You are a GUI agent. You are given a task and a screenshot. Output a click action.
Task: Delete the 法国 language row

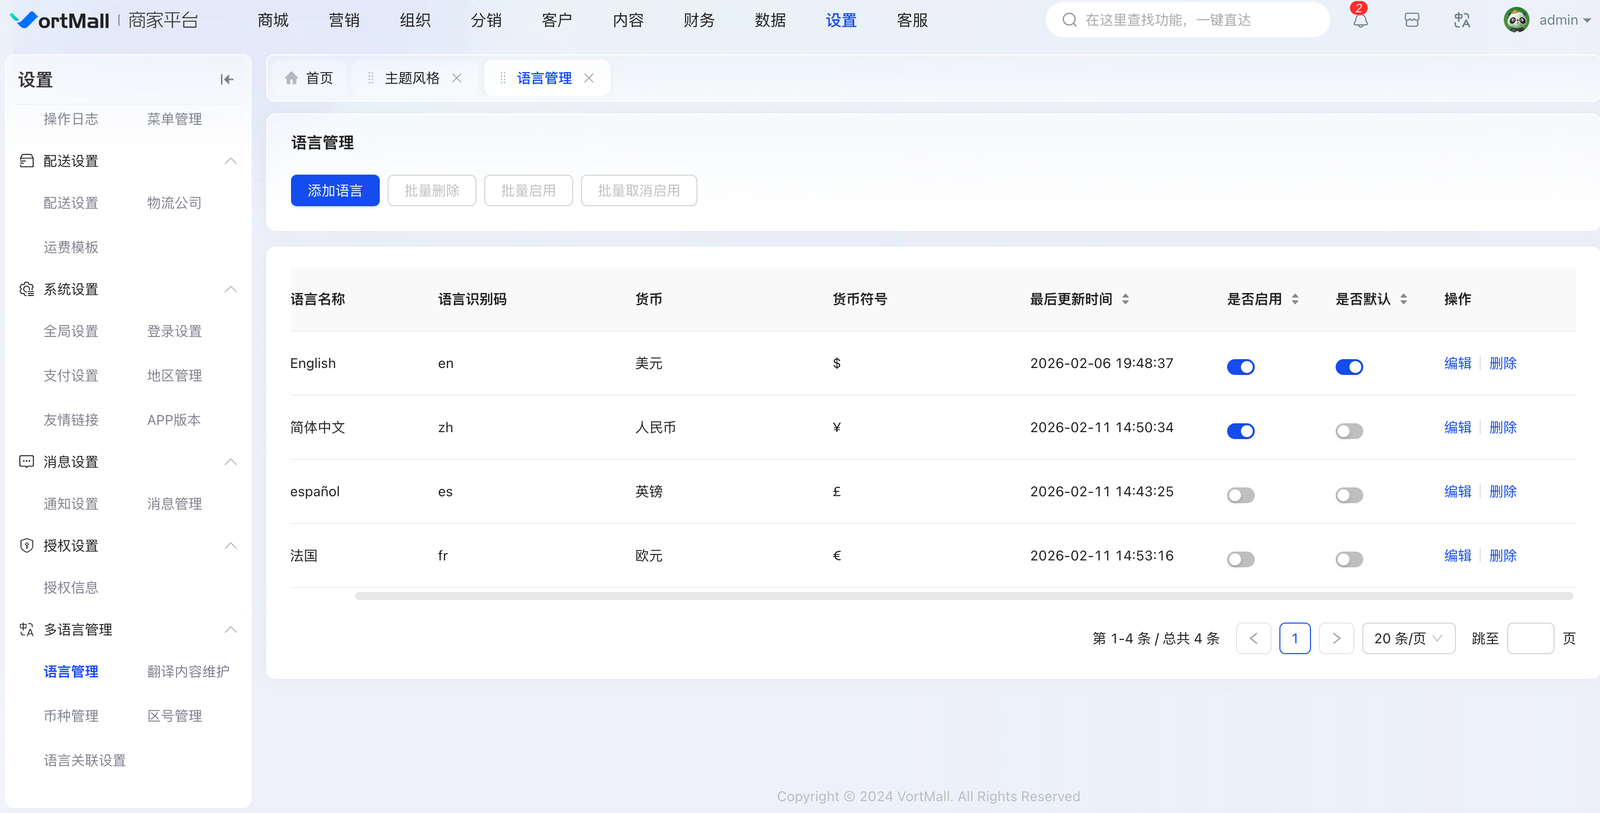pos(1503,555)
